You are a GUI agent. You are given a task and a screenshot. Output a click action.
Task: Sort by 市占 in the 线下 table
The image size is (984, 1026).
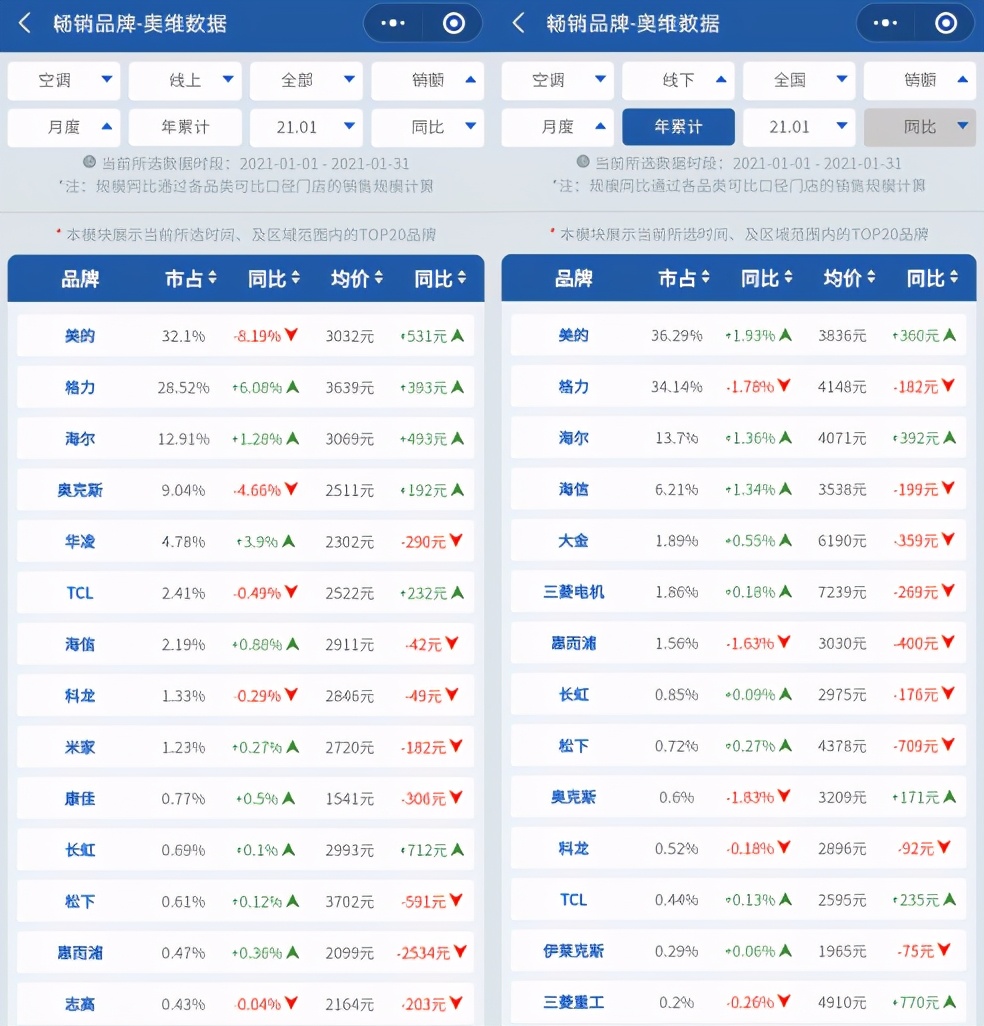point(683,278)
